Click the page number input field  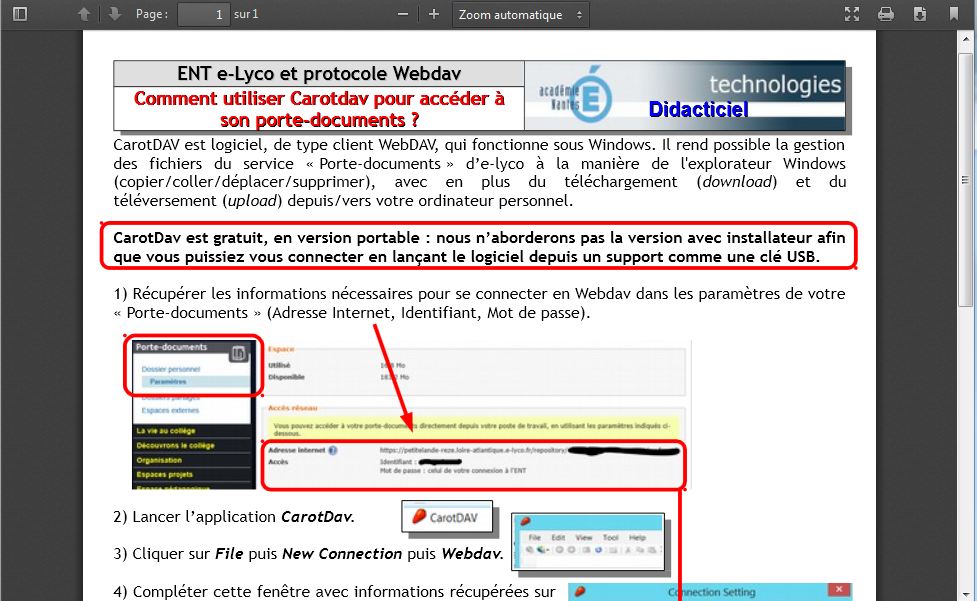[x=203, y=14]
